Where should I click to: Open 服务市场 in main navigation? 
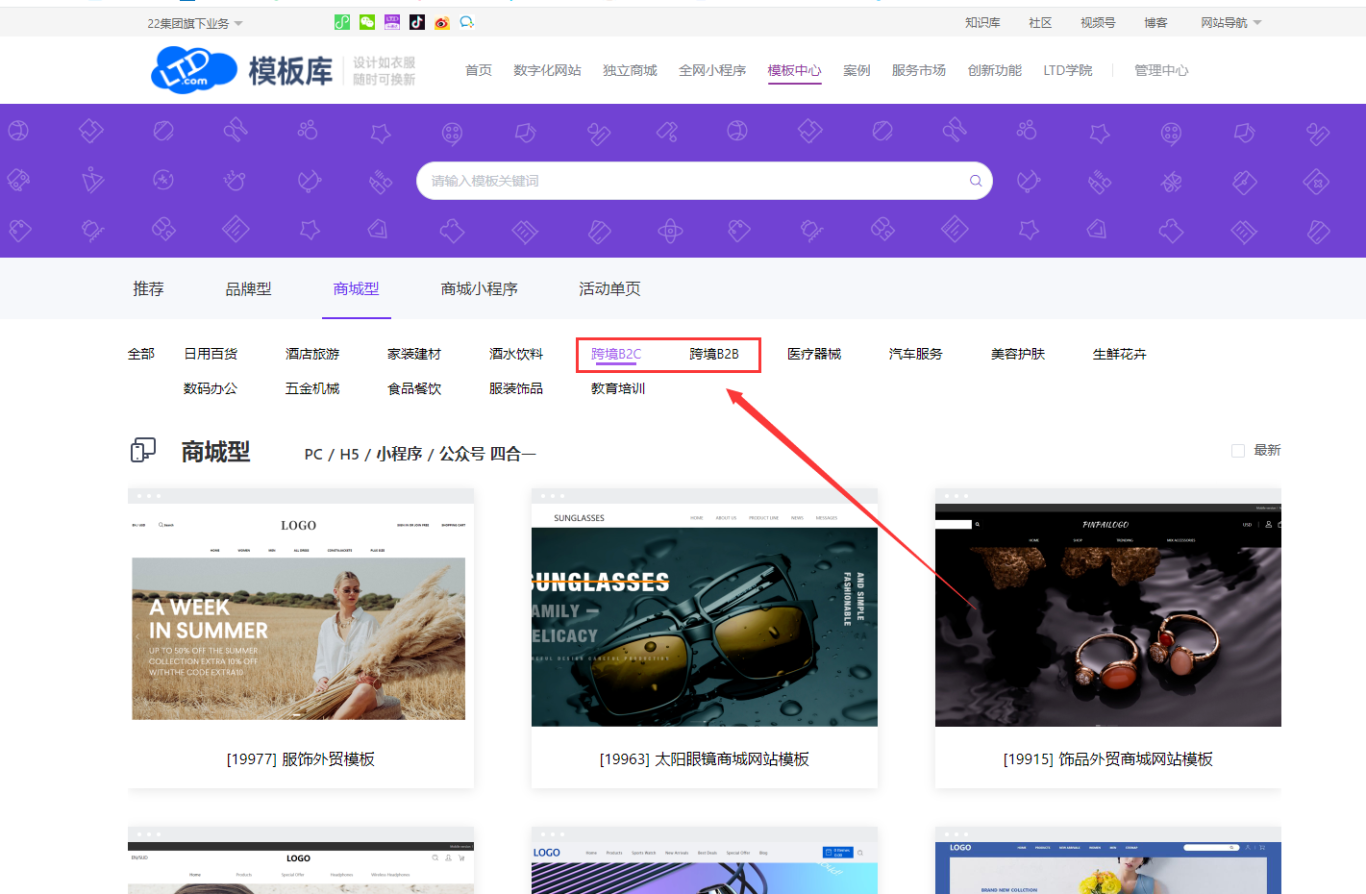pos(919,70)
